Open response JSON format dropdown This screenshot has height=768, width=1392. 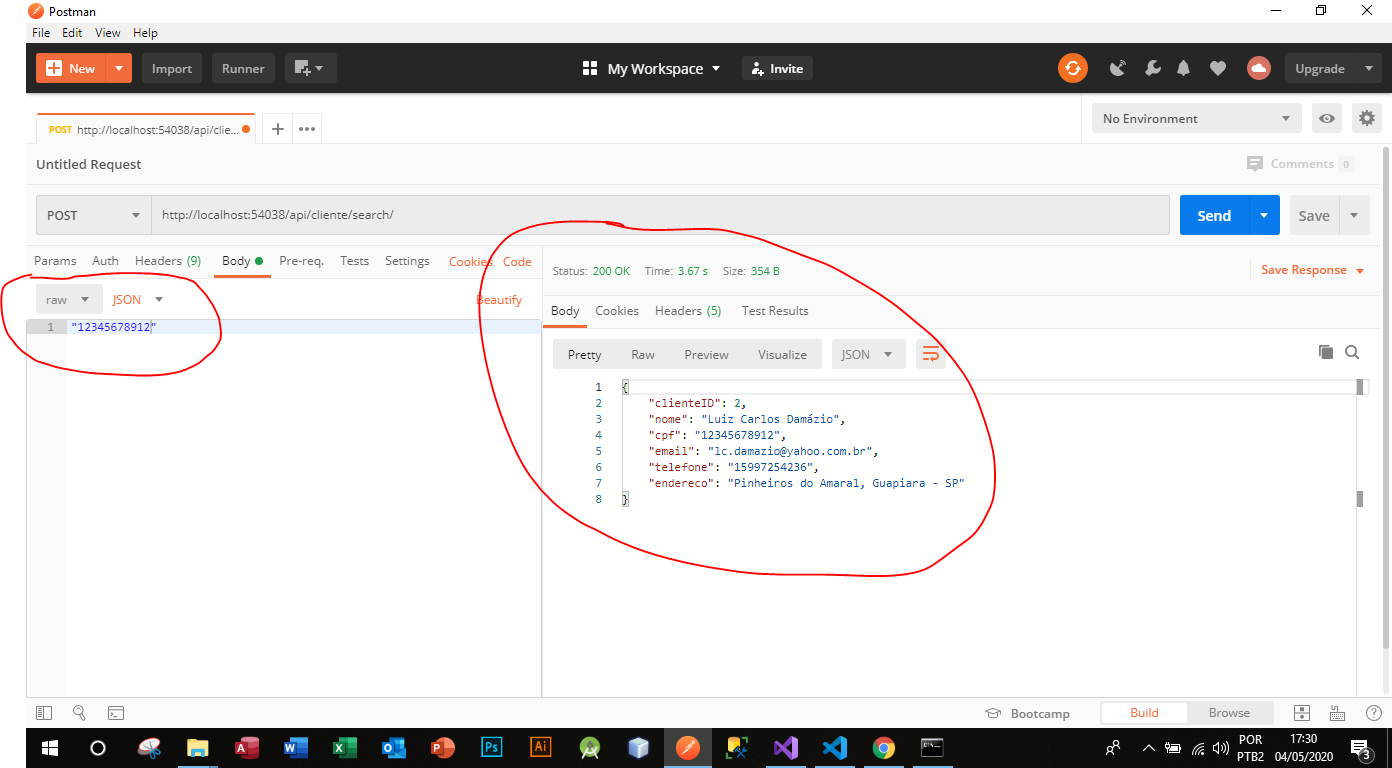coord(868,354)
